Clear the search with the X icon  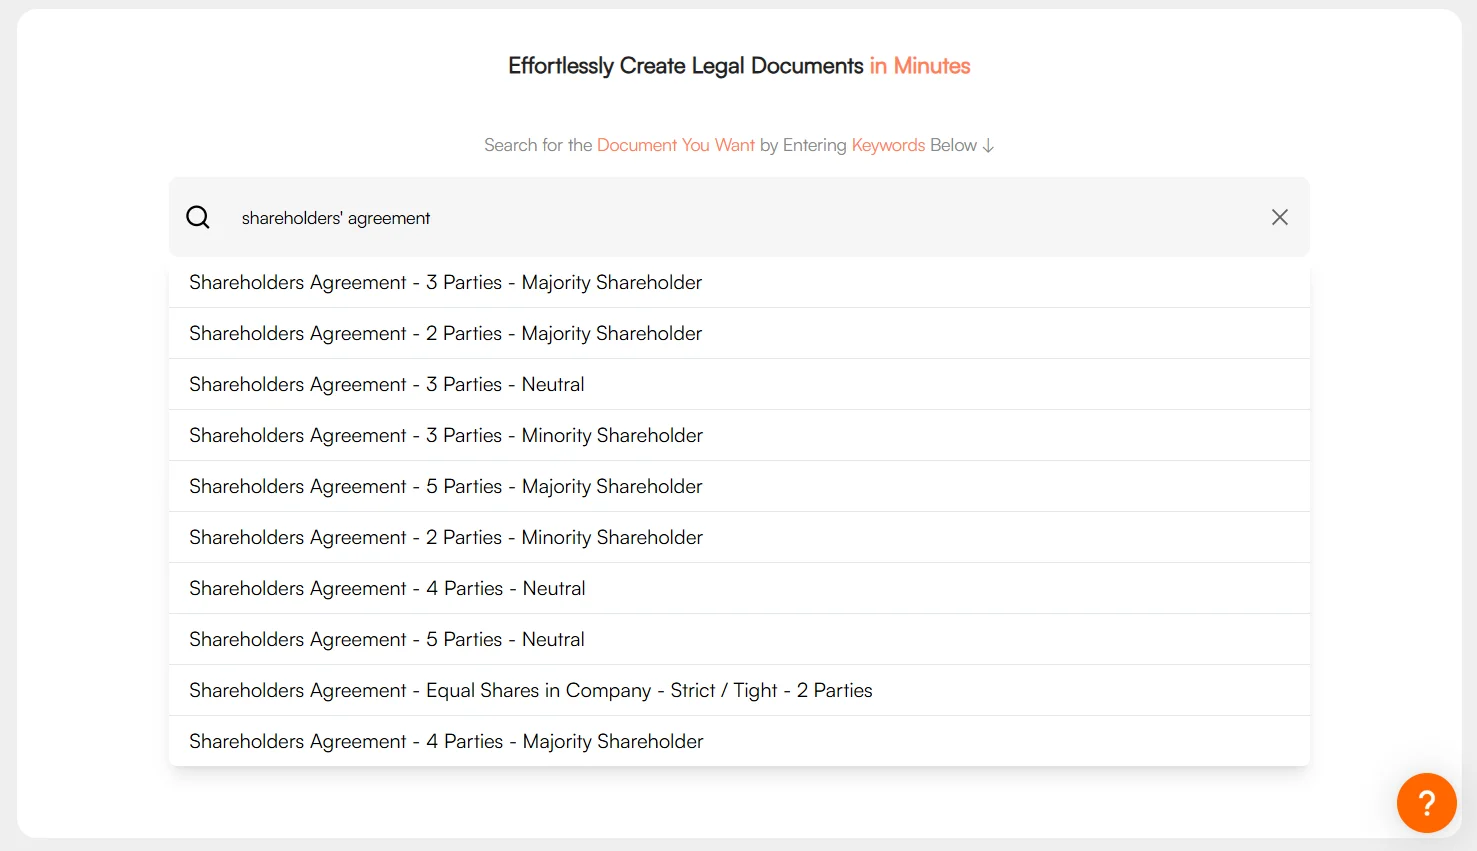coord(1279,217)
